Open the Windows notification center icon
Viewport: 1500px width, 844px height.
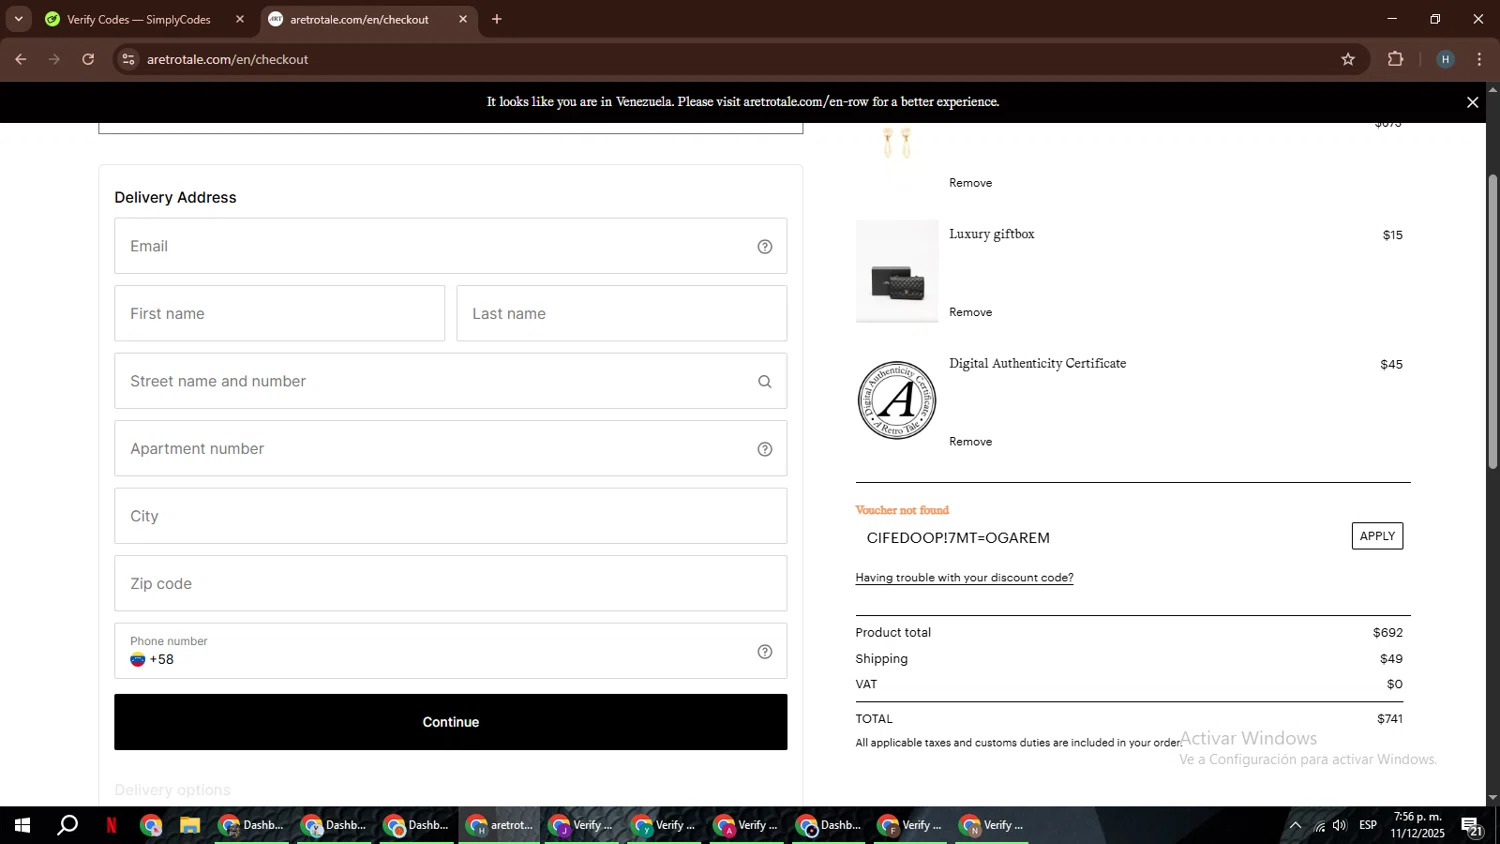click(x=1472, y=826)
